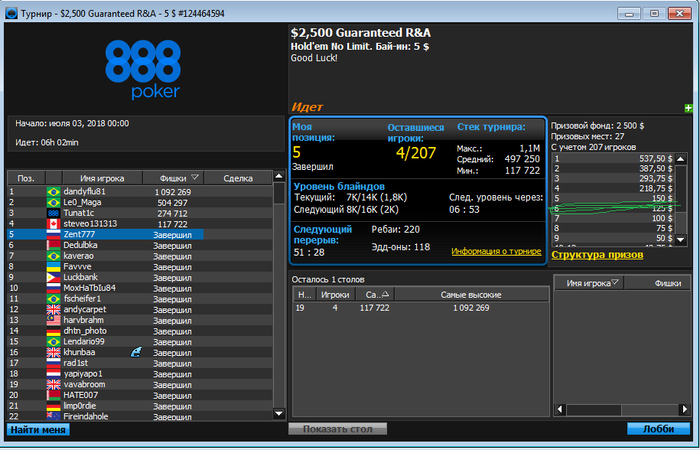Click the Brazil flag next to kaverao
The height and width of the screenshot is (450, 700).
[54, 256]
